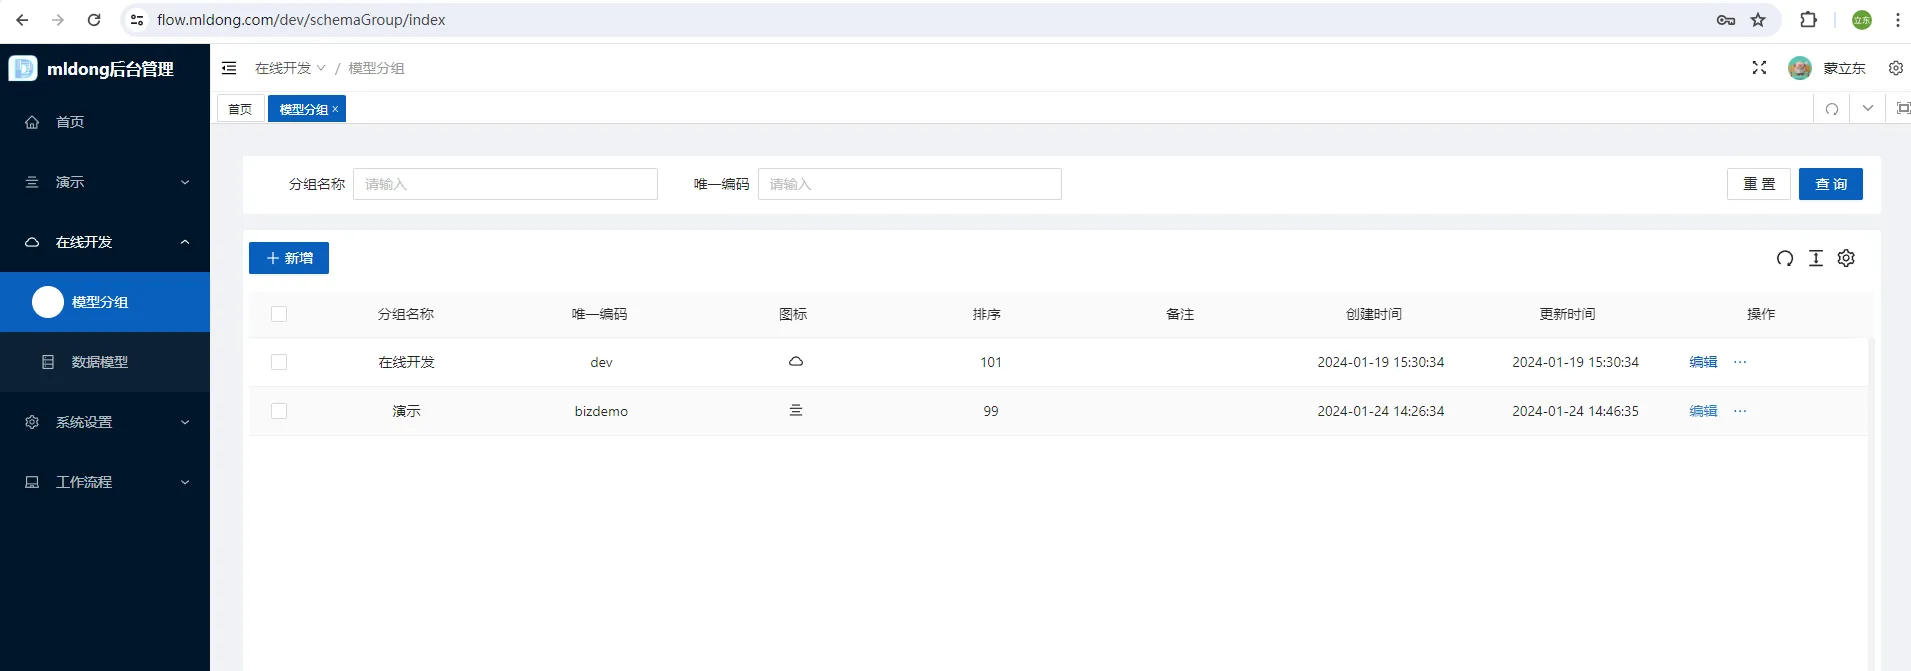Screen dimensions: 1911x671
Task: Maximize content area icon in tab bar
Action: (1903, 108)
